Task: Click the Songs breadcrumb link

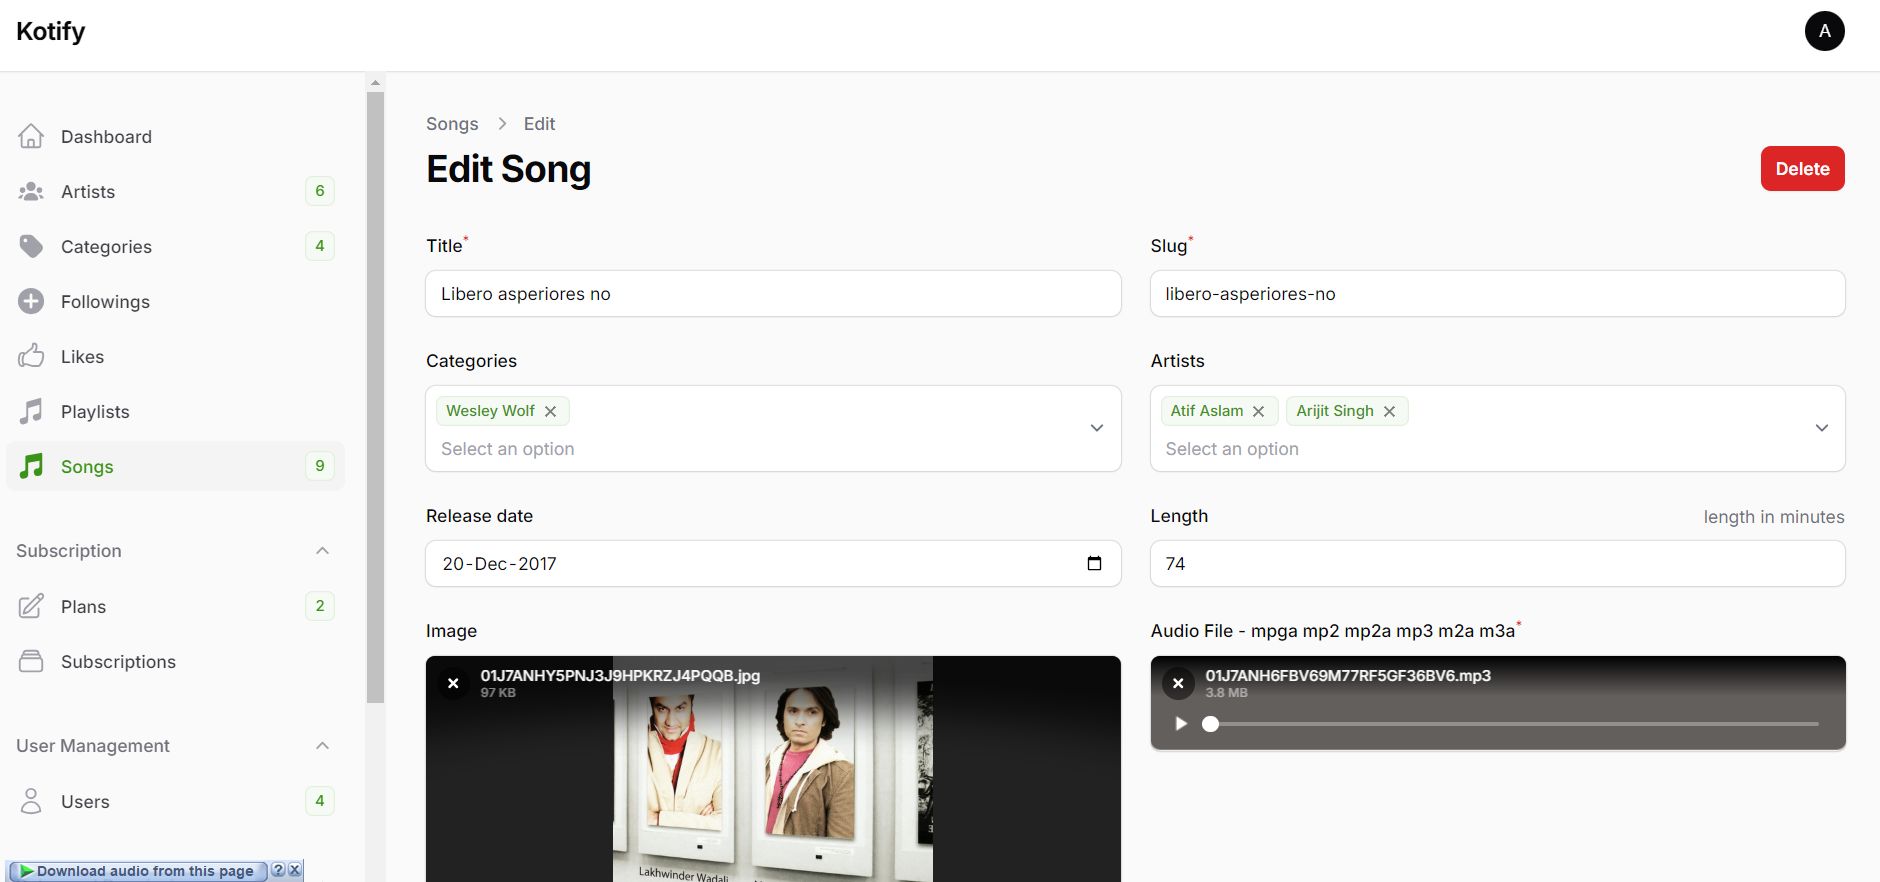Action: pos(452,124)
